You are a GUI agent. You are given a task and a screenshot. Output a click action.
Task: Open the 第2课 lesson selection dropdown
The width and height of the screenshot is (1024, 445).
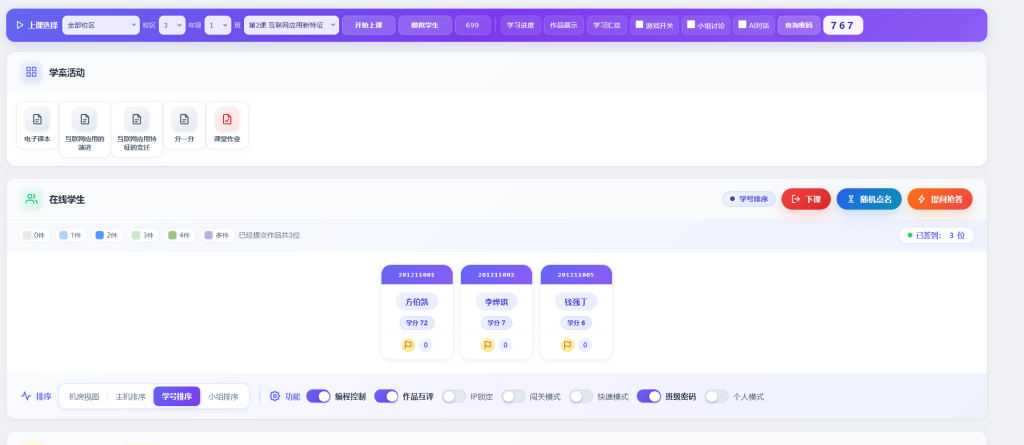pyautogui.click(x=291, y=25)
